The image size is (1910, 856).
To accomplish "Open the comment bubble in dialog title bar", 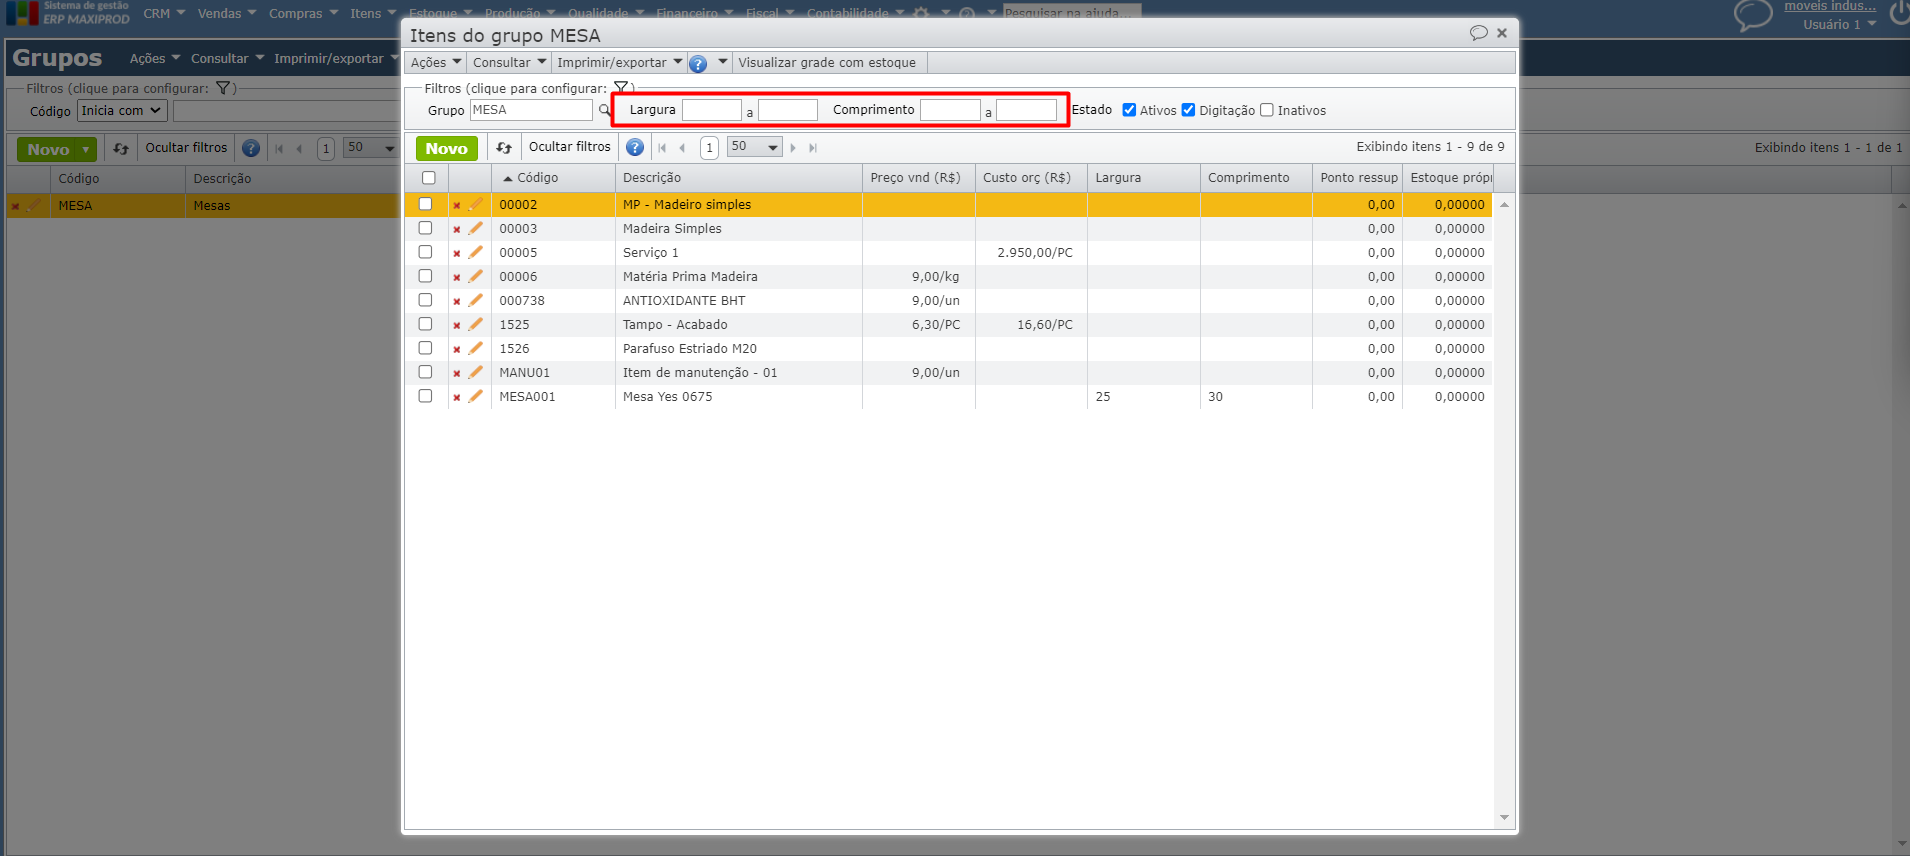I will (x=1478, y=33).
